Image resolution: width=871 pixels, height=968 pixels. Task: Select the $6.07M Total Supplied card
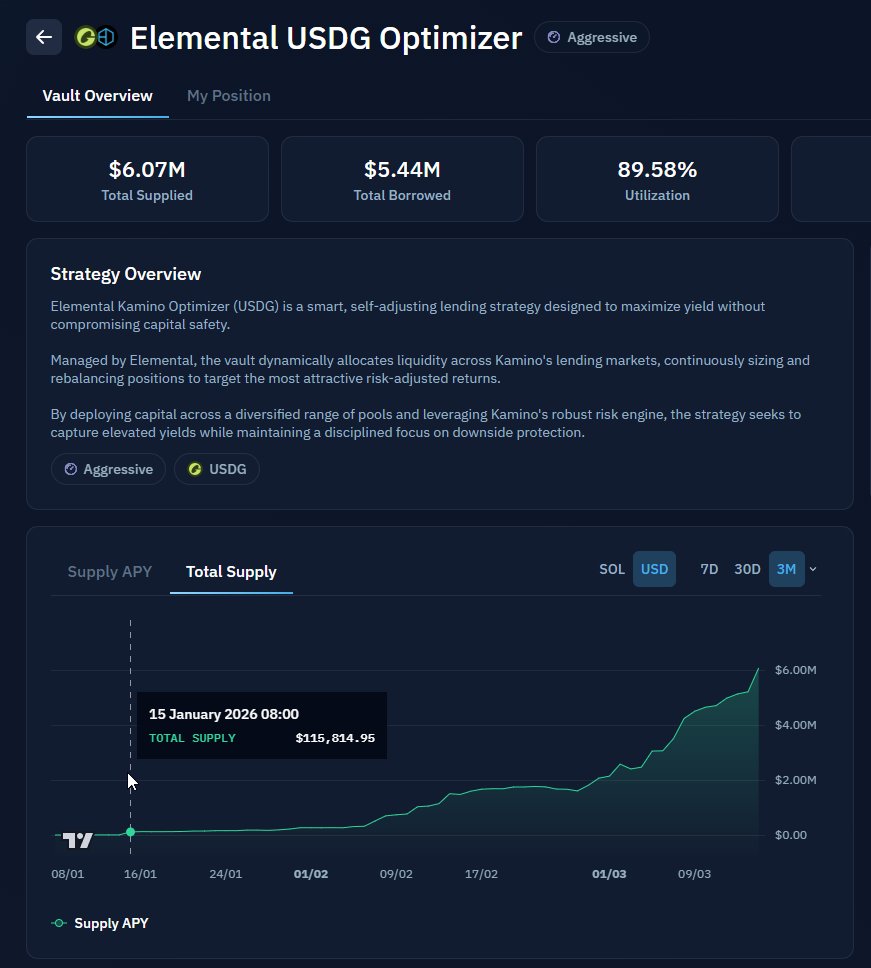click(x=148, y=179)
